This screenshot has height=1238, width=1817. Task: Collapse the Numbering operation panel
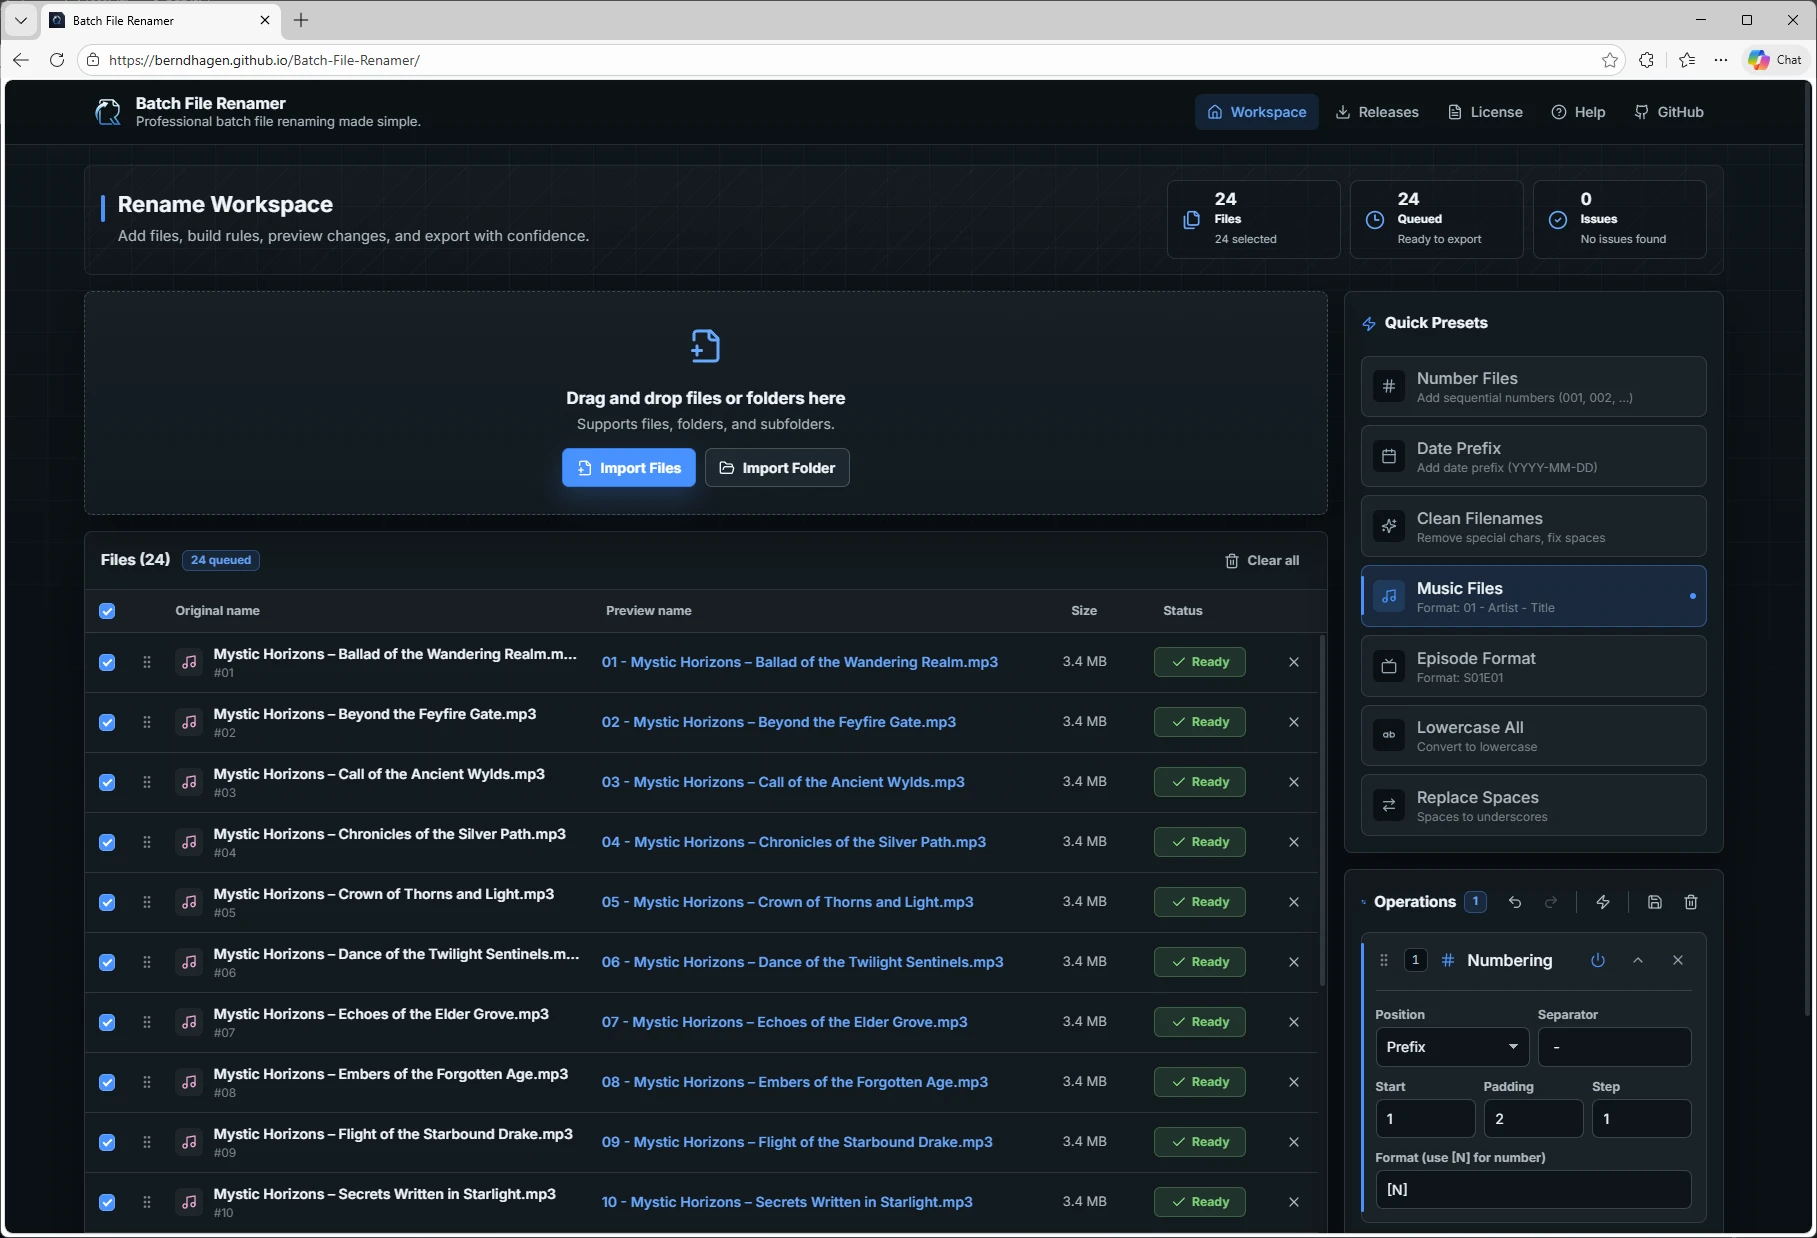[x=1638, y=960]
